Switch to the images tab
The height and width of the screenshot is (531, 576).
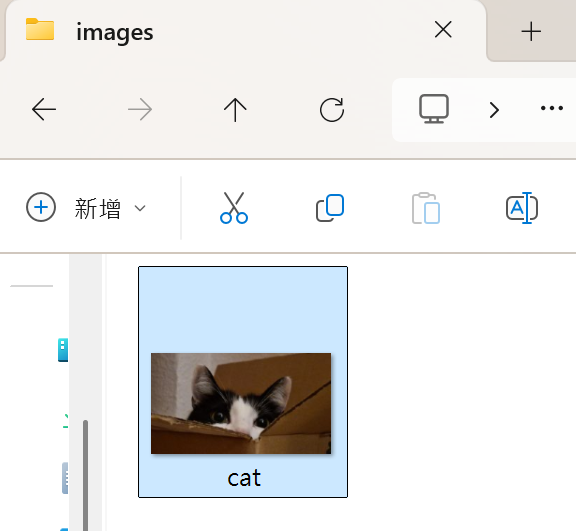245,32
